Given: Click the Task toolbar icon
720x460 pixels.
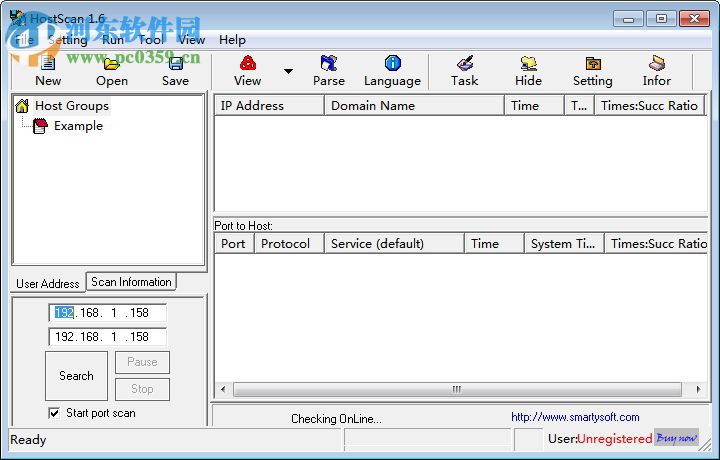Looking at the screenshot, I should point(465,63).
